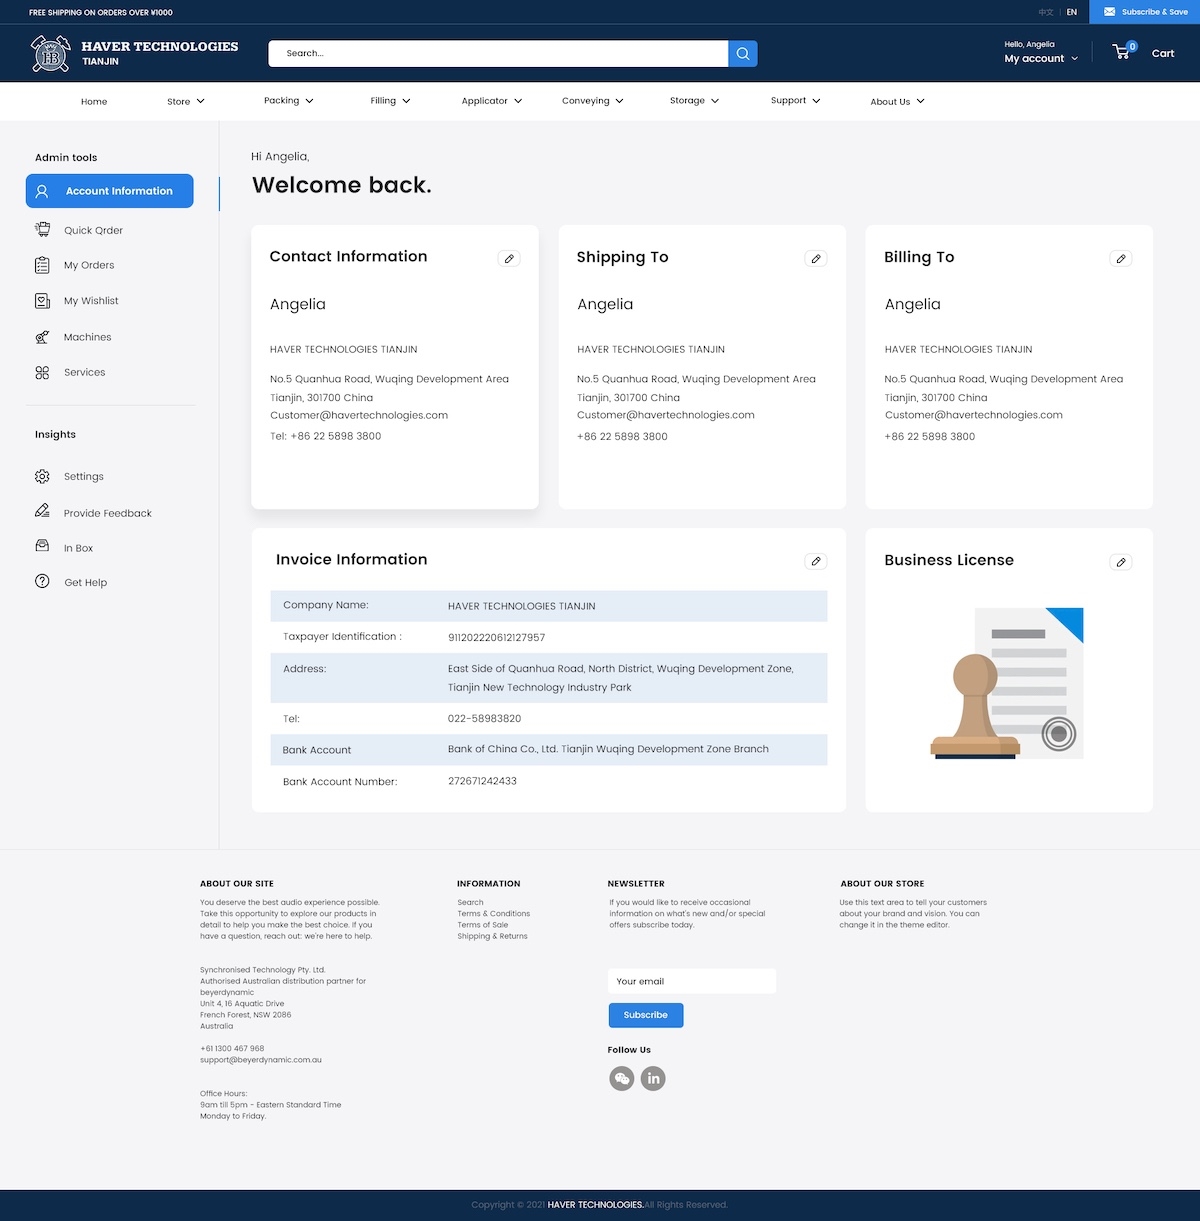This screenshot has height=1221, width=1200.
Task: Edit the Billing To details
Action: click(1121, 259)
